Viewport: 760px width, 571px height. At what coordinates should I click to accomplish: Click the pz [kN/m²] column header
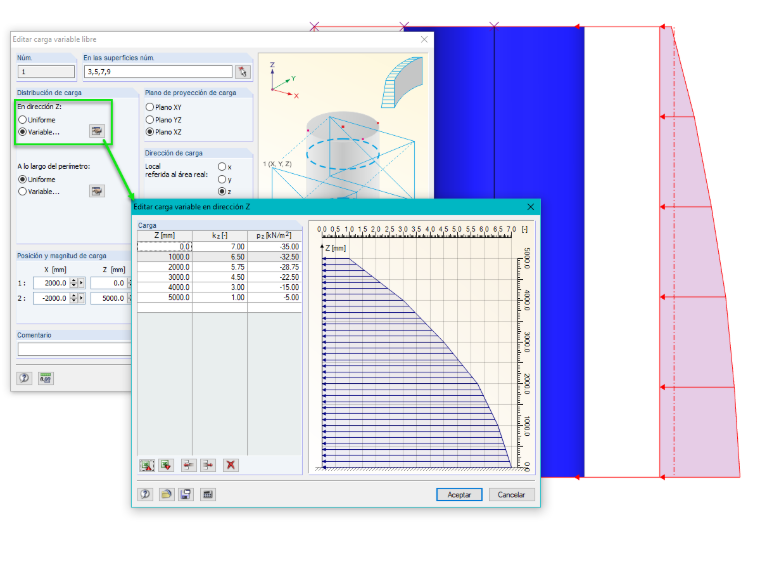275,235
